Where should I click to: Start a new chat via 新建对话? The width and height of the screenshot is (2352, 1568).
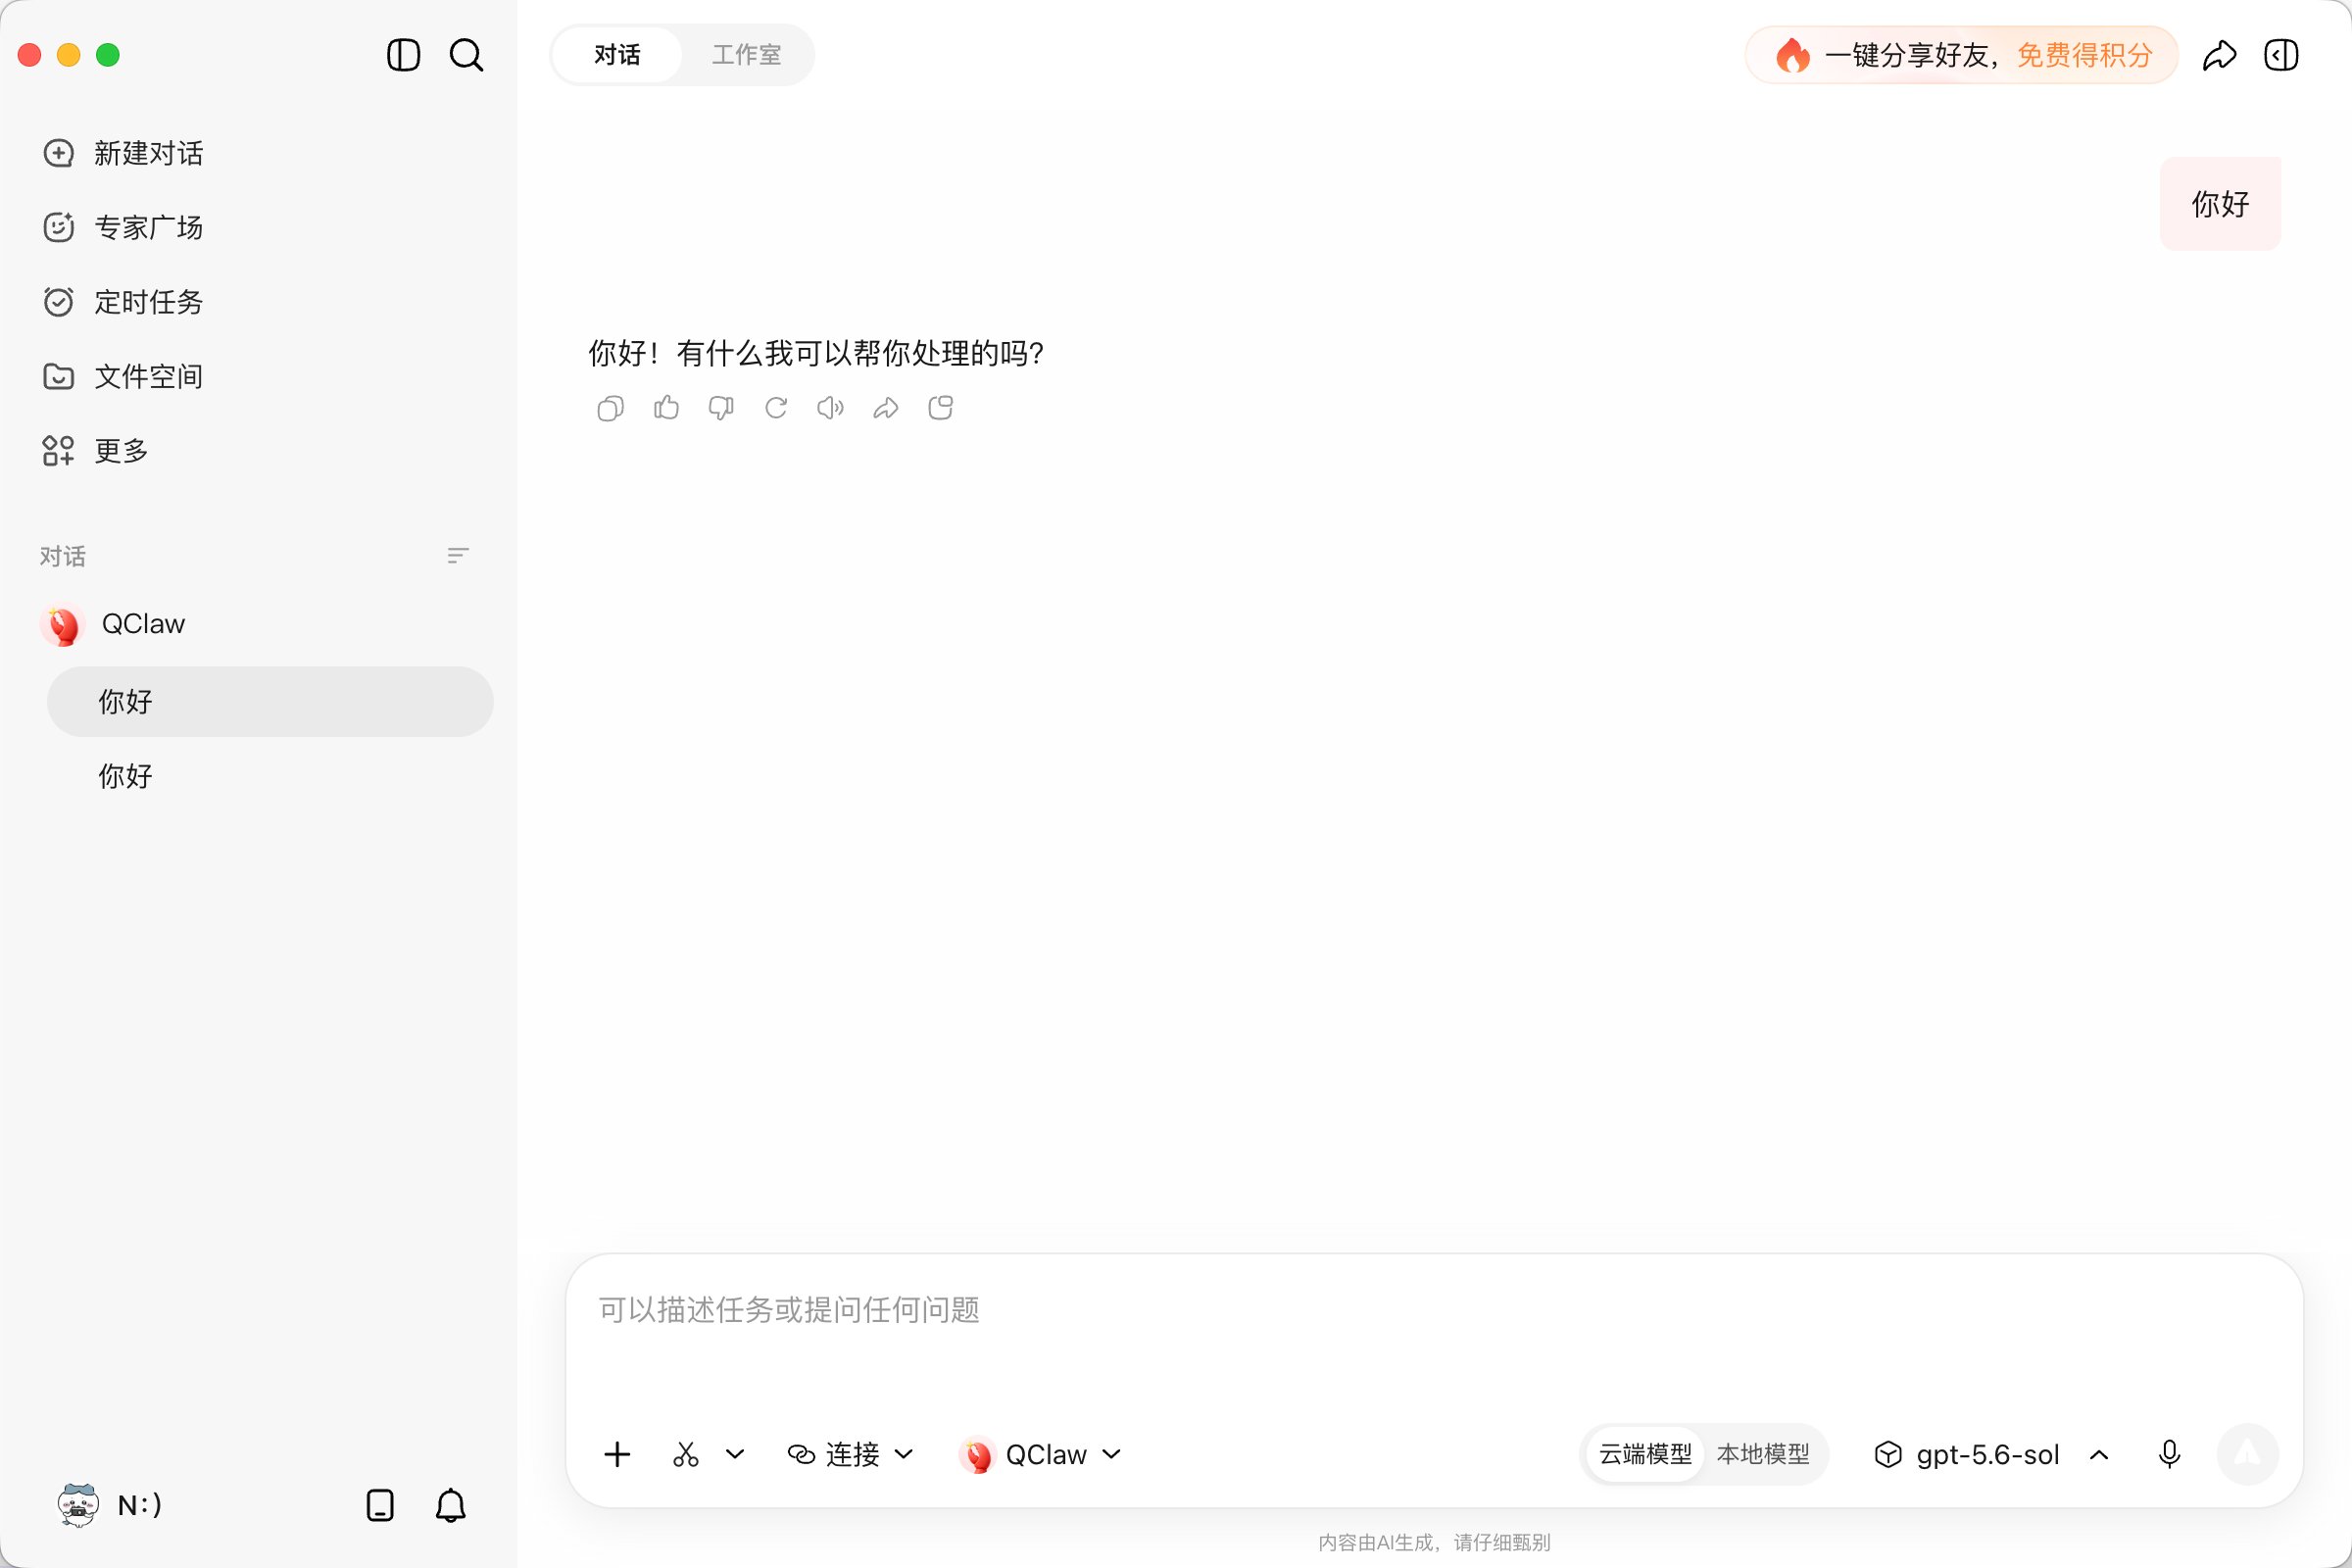point(123,153)
